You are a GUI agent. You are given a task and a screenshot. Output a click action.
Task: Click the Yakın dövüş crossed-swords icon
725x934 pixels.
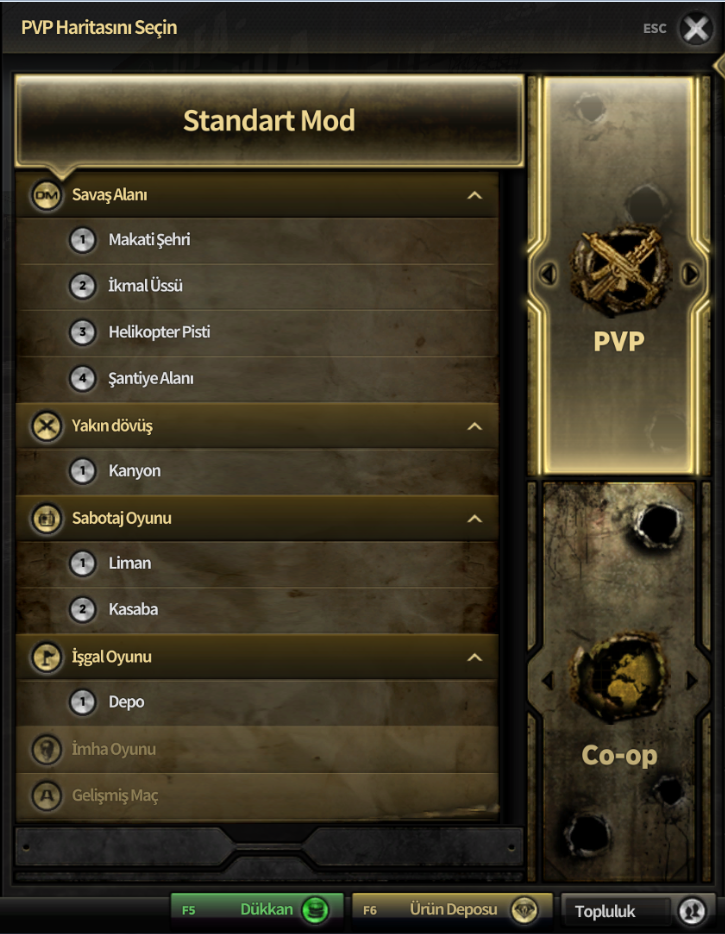click(47, 426)
